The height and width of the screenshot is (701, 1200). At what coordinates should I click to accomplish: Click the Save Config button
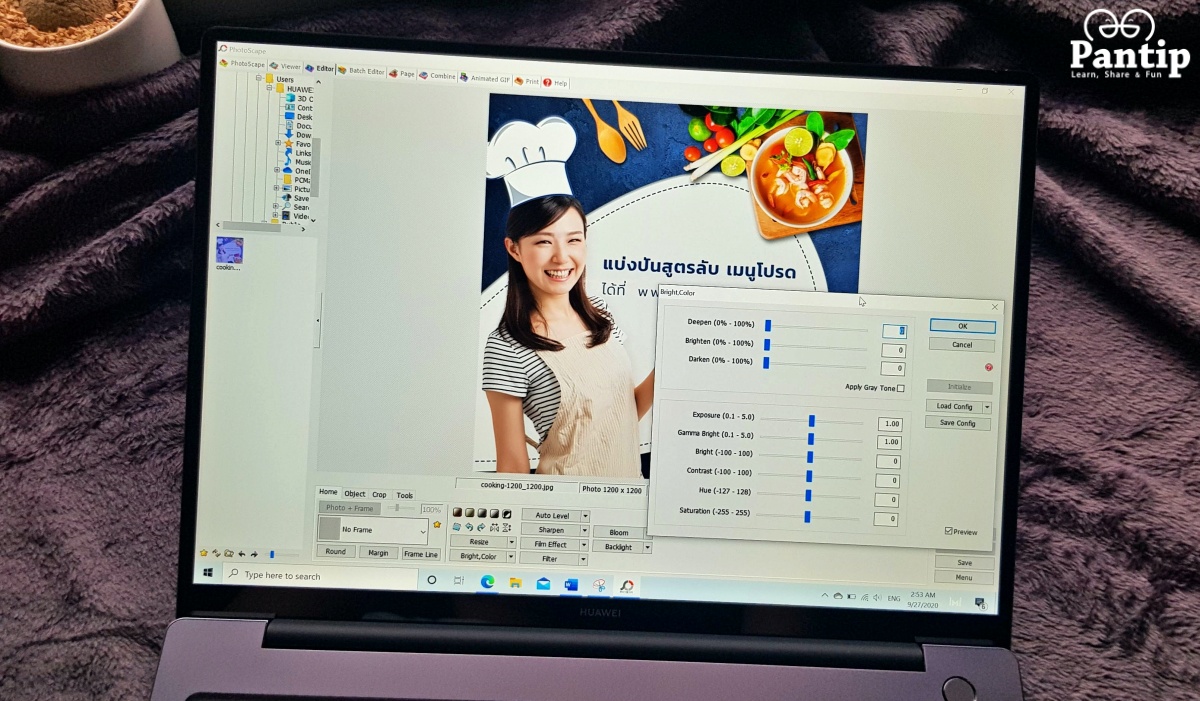point(958,424)
